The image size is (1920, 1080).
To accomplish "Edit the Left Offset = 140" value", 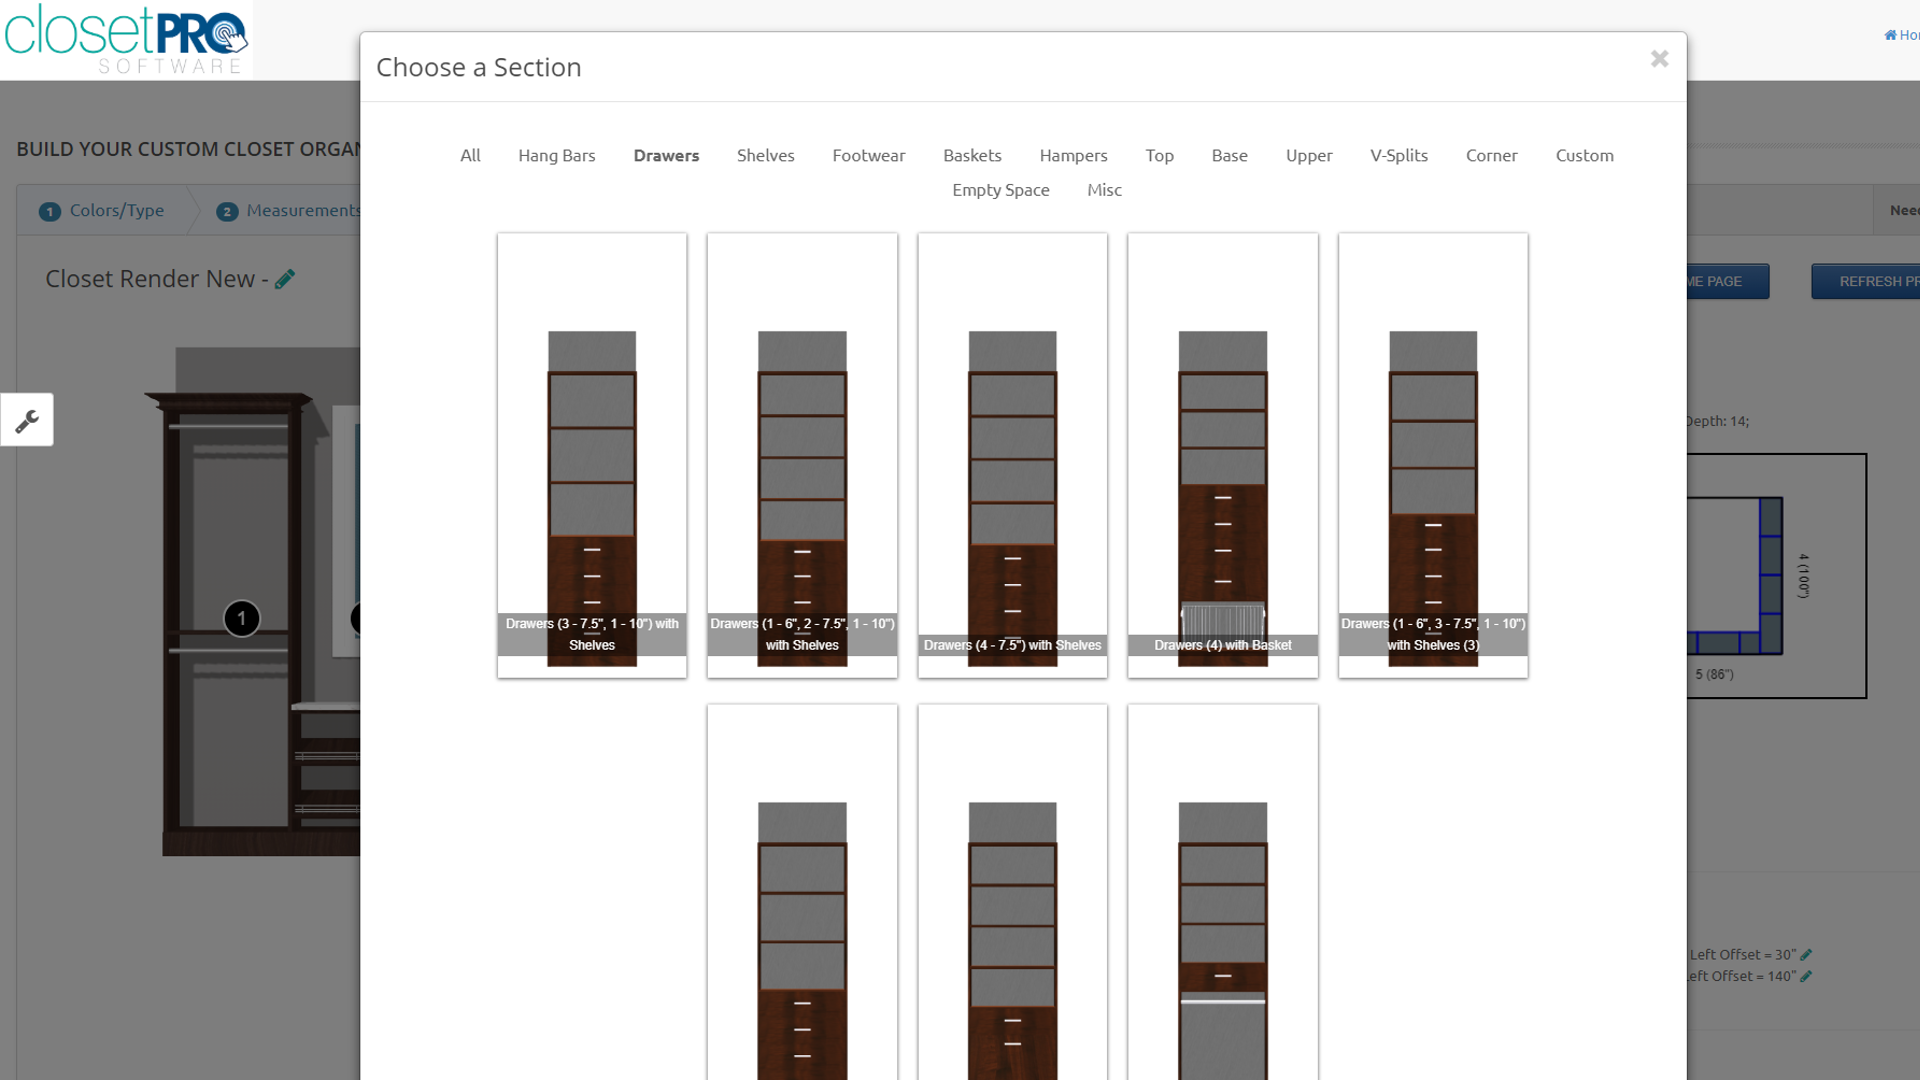I will click(1806, 976).
